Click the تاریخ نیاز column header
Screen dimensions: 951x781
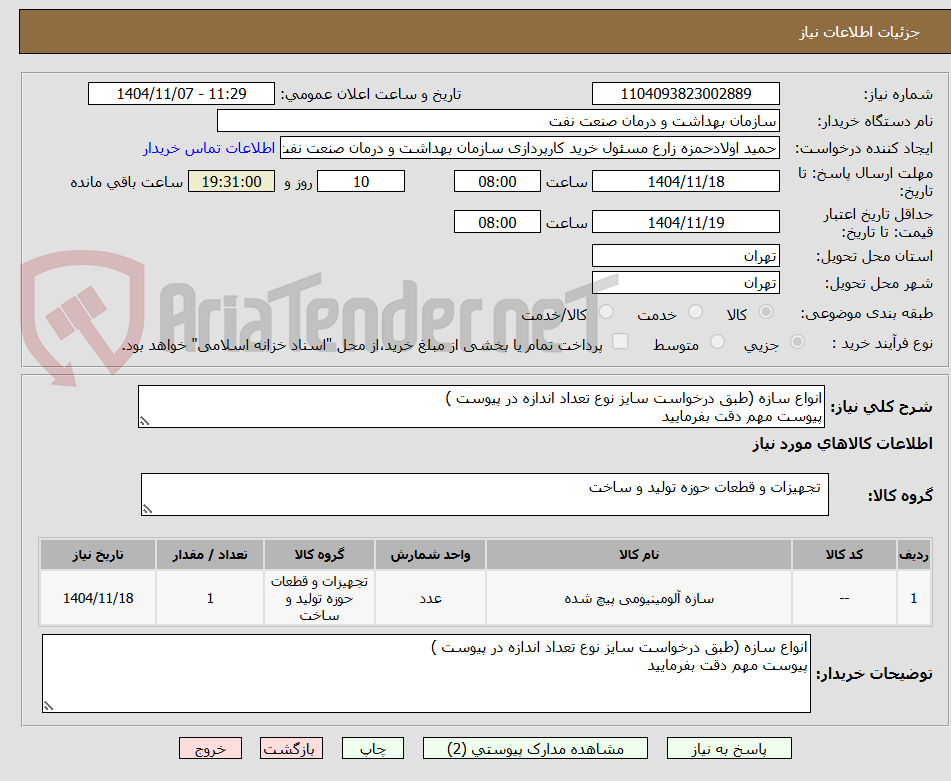tap(98, 555)
